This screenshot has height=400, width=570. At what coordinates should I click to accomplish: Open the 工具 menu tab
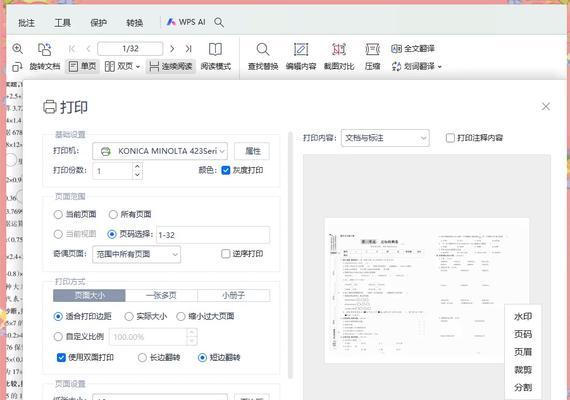(x=63, y=23)
